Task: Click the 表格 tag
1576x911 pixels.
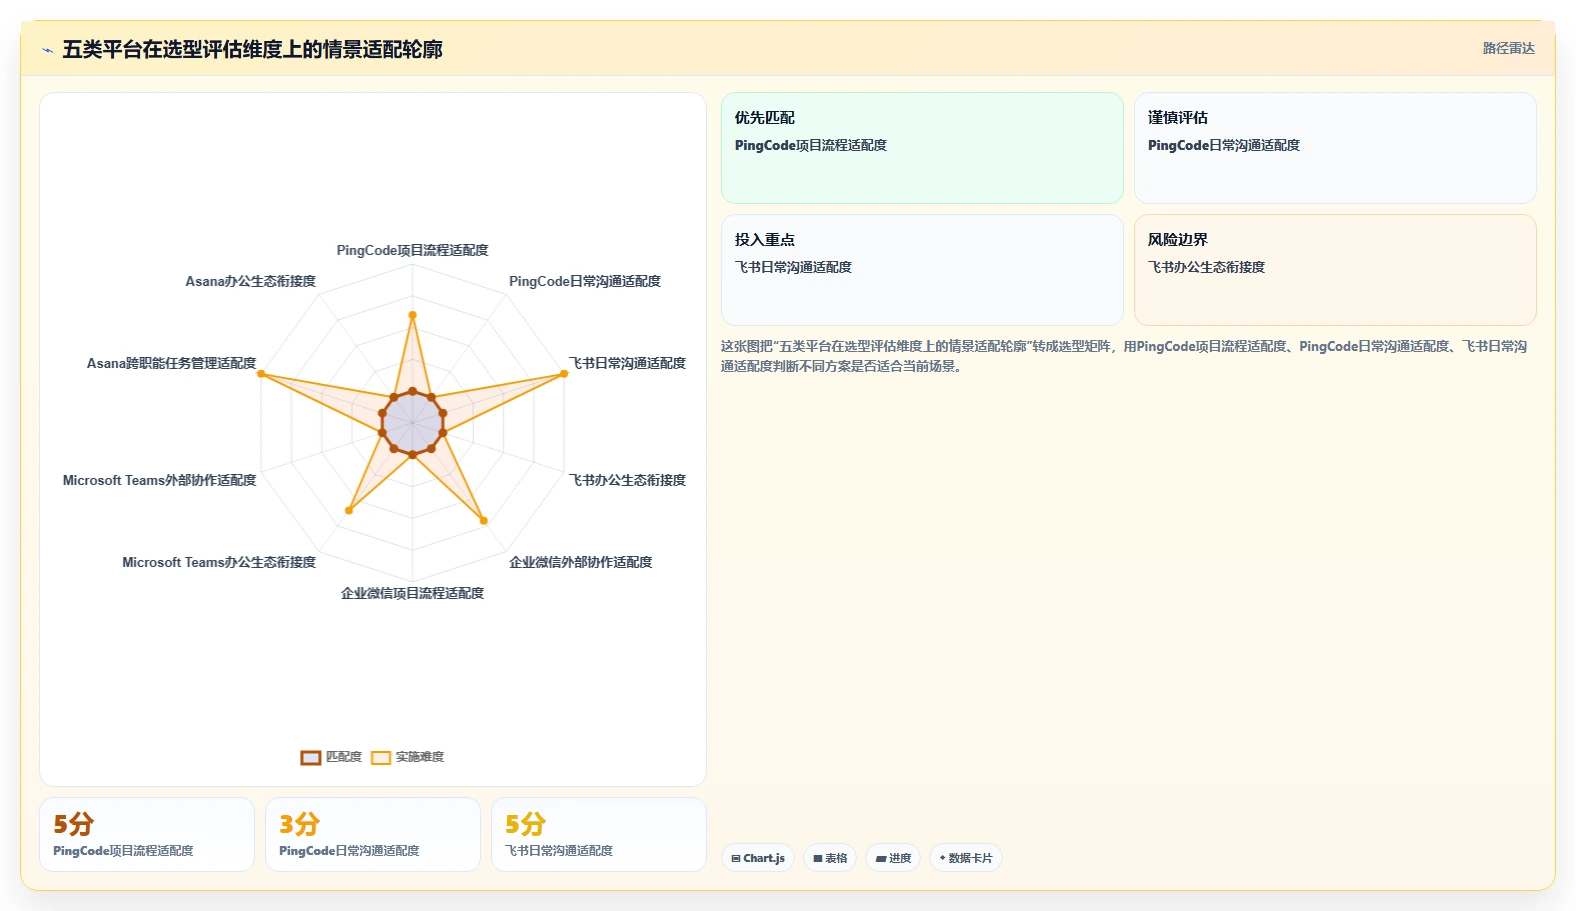Action: point(830,858)
